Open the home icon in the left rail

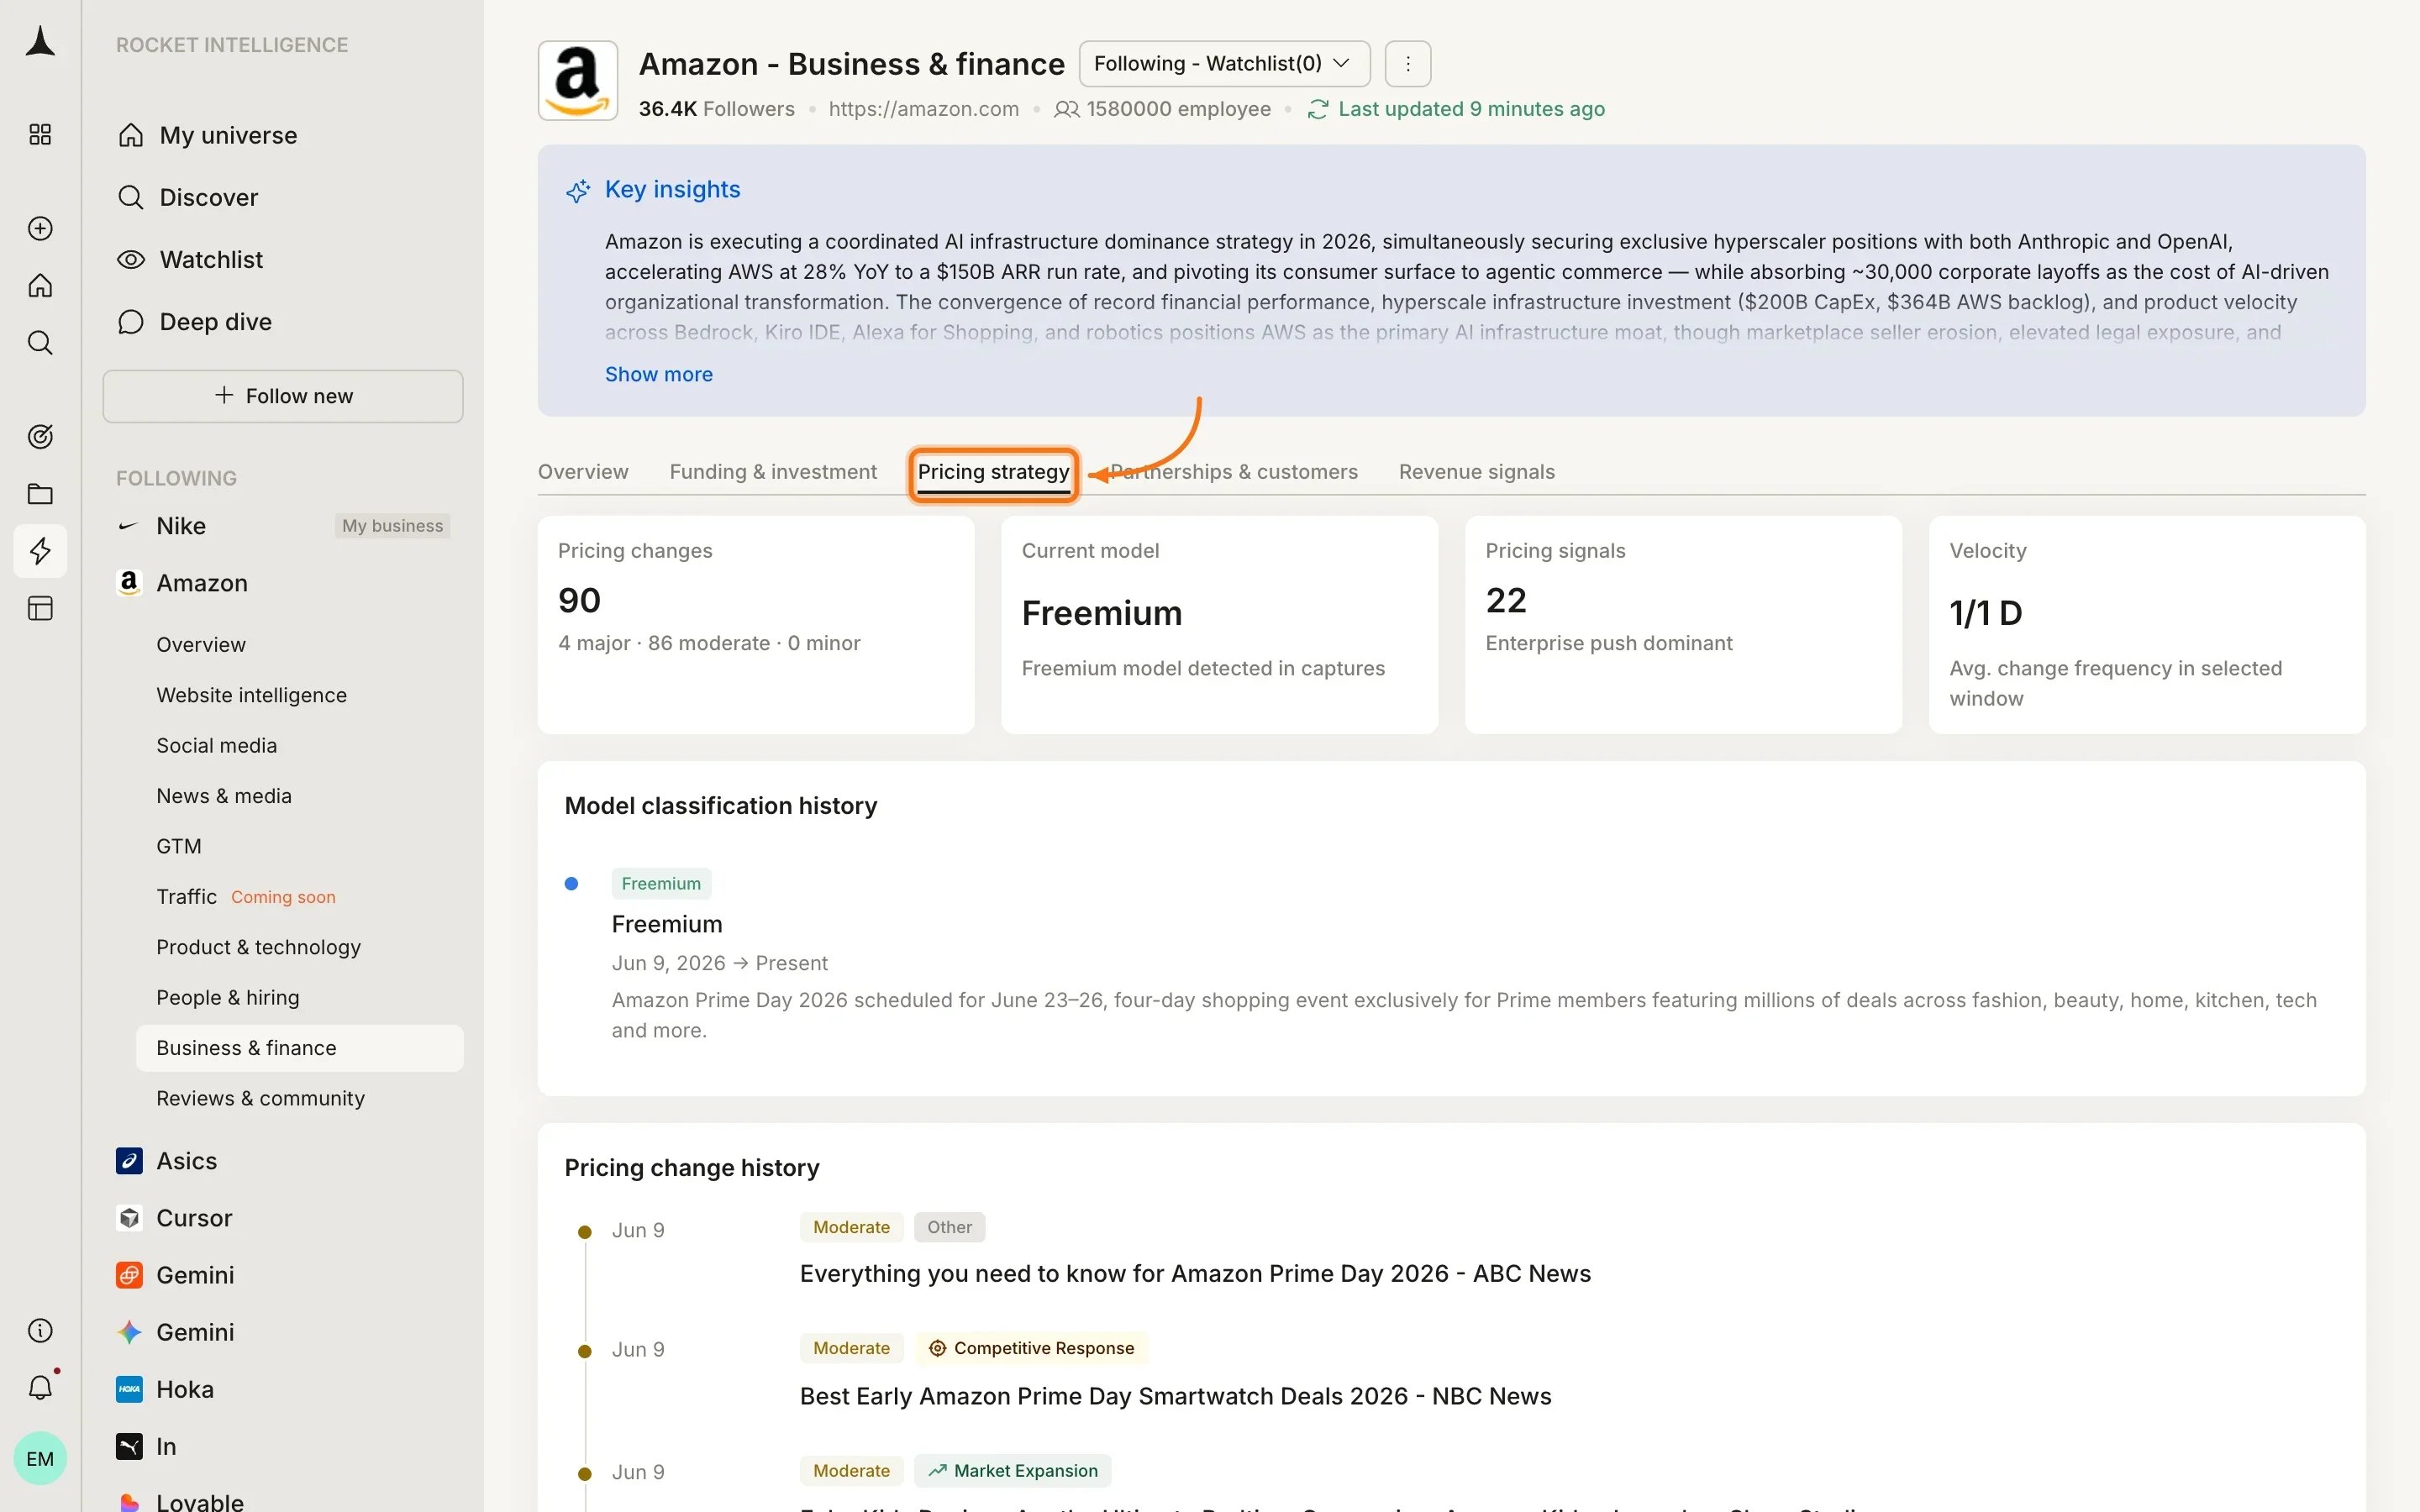pos(40,286)
